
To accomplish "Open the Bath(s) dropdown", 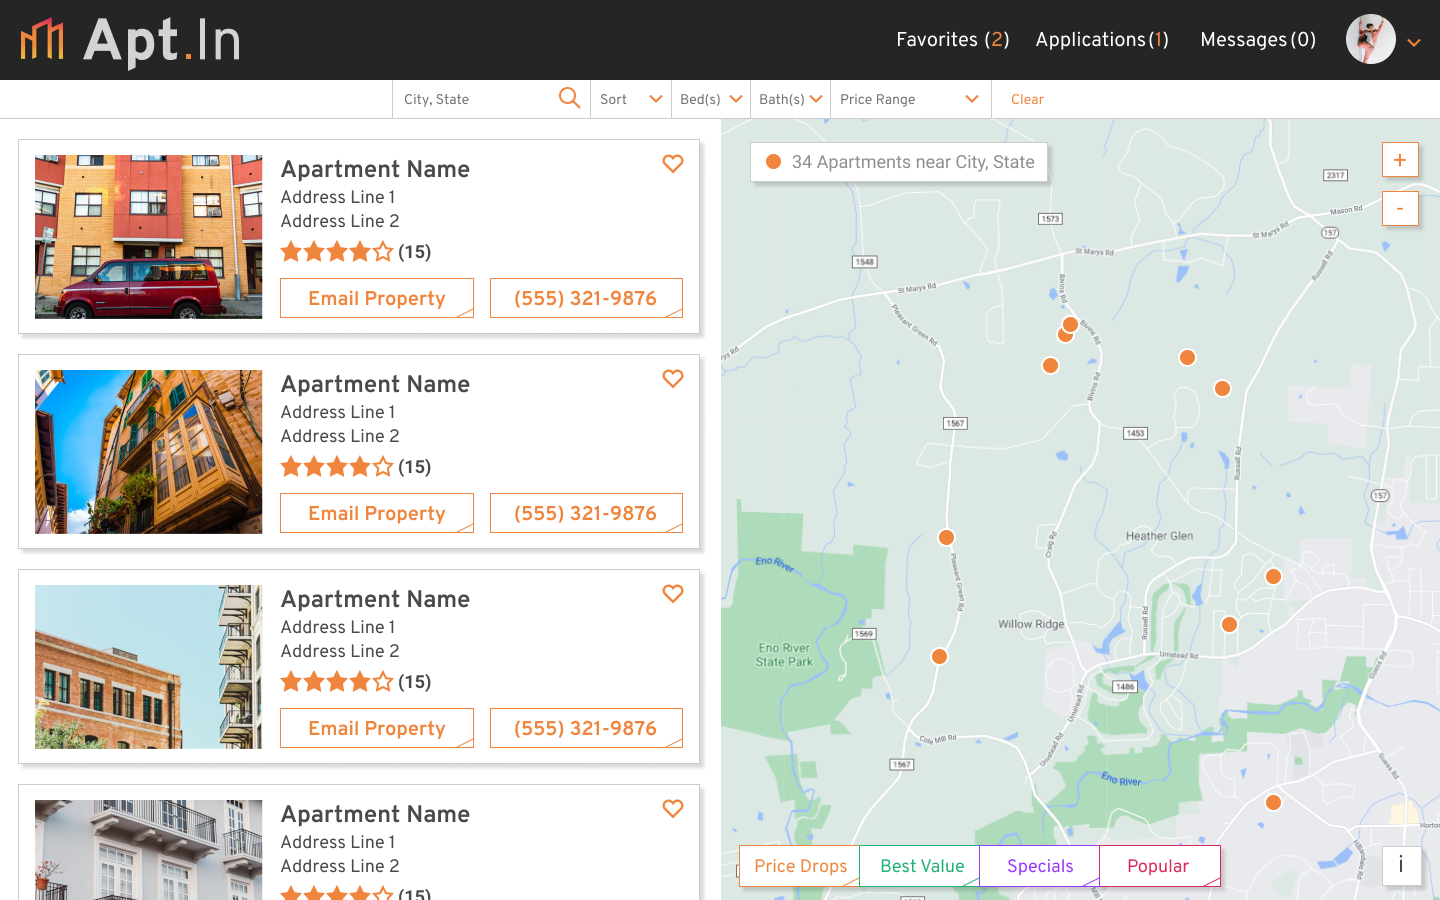I will click(791, 99).
